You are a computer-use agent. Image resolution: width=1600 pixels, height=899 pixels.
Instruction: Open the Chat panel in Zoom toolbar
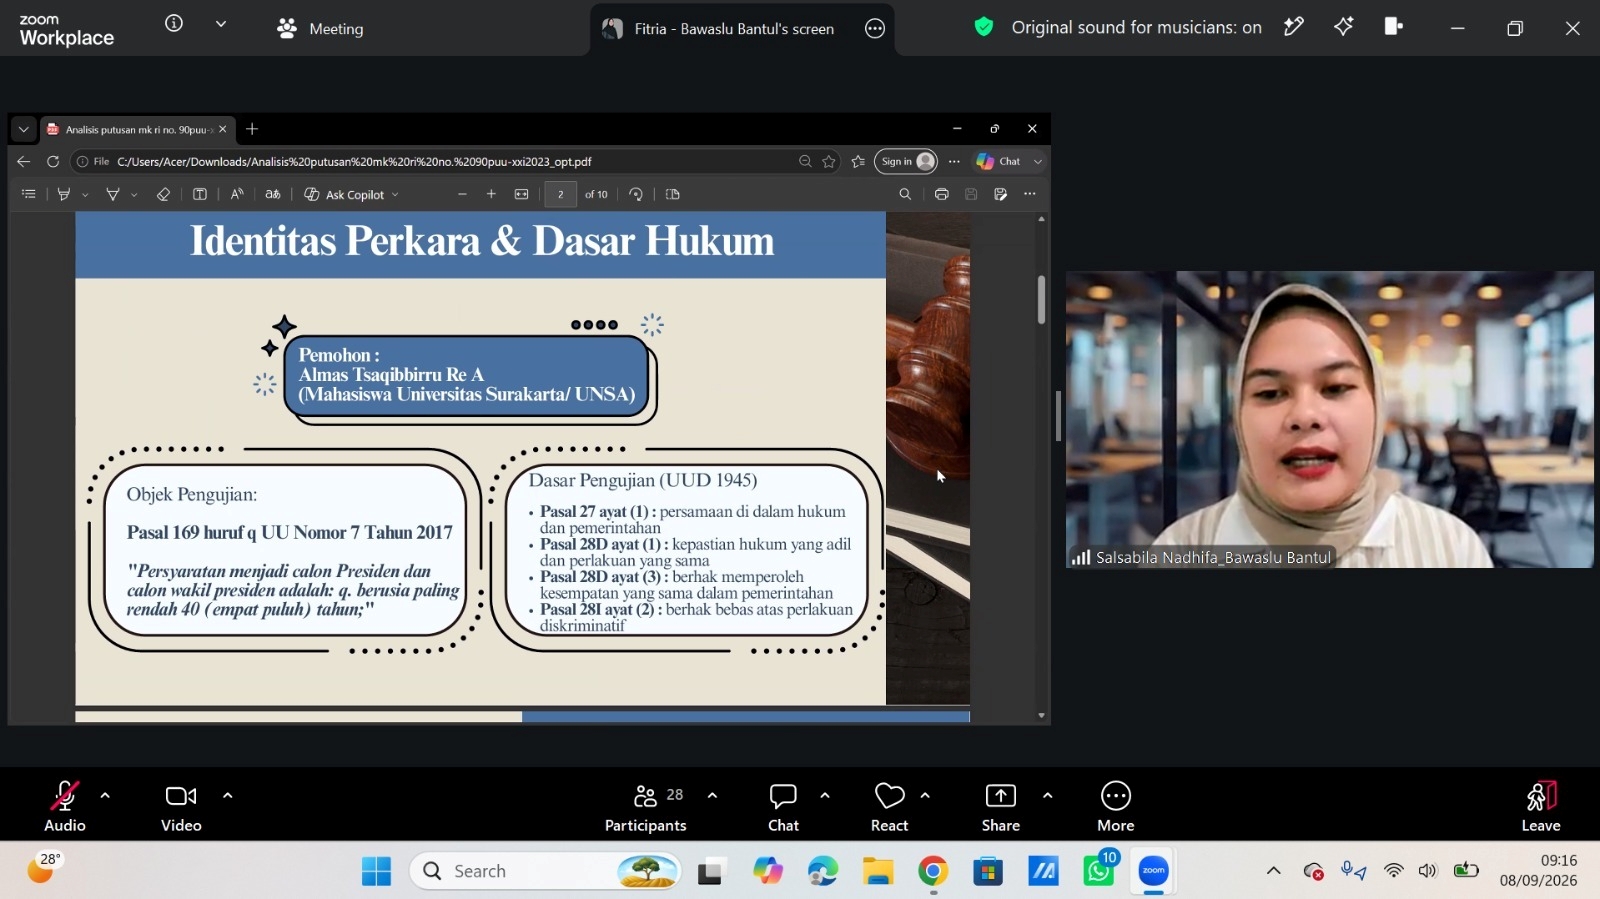click(783, 806)
